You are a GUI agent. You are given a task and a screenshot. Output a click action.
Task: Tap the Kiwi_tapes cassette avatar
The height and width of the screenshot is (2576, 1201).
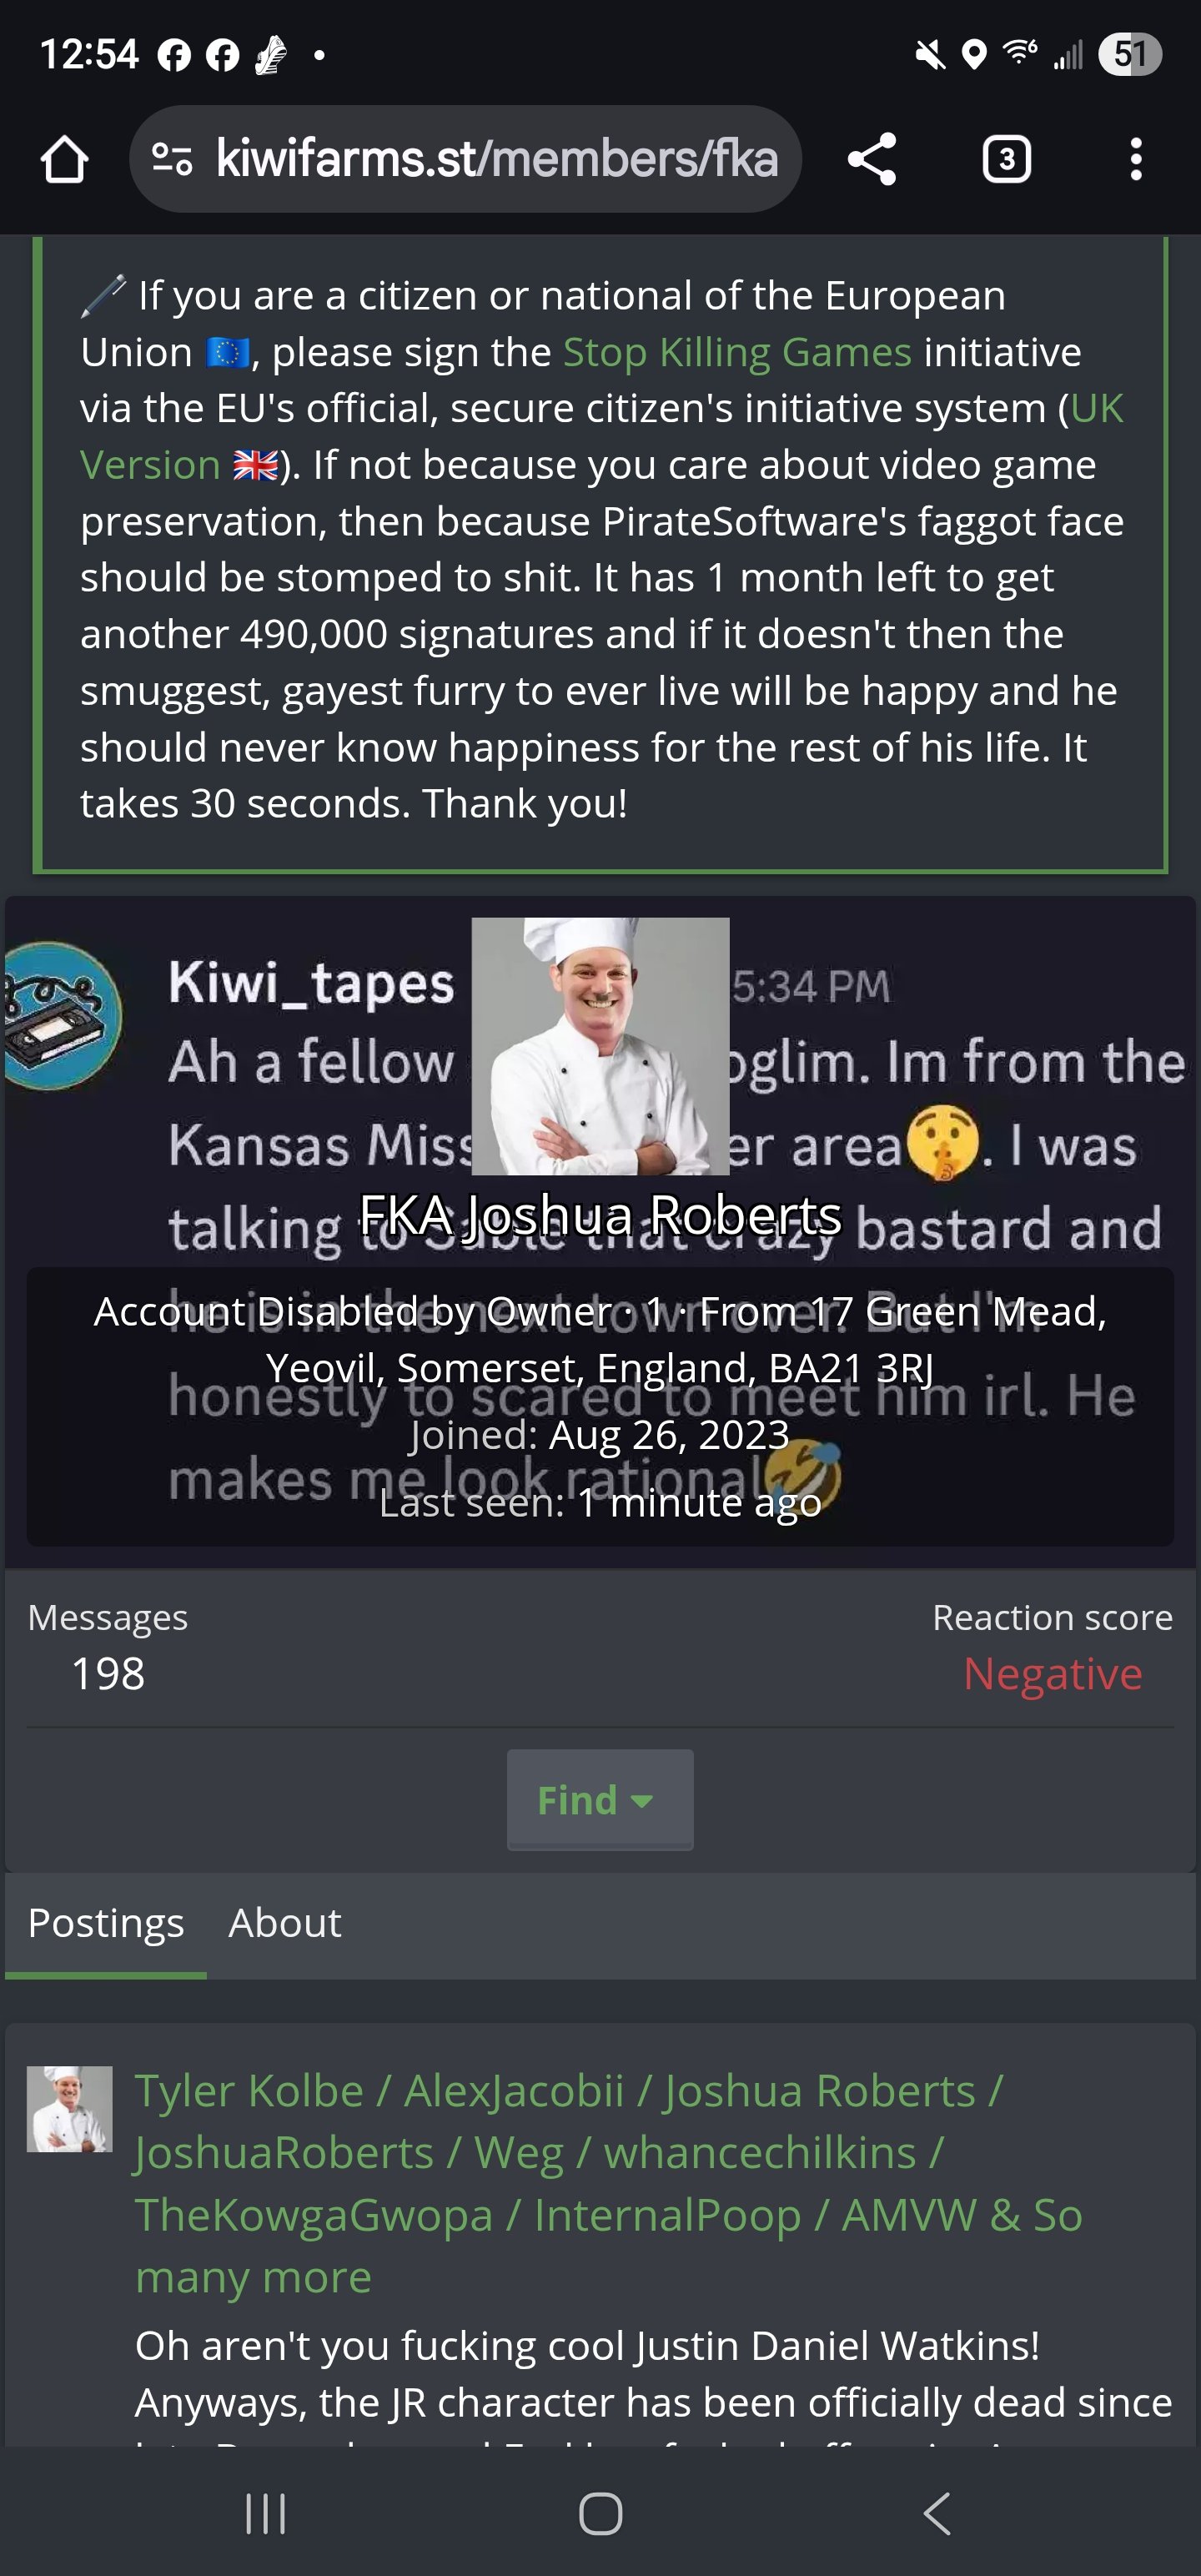pos(62,1015)
